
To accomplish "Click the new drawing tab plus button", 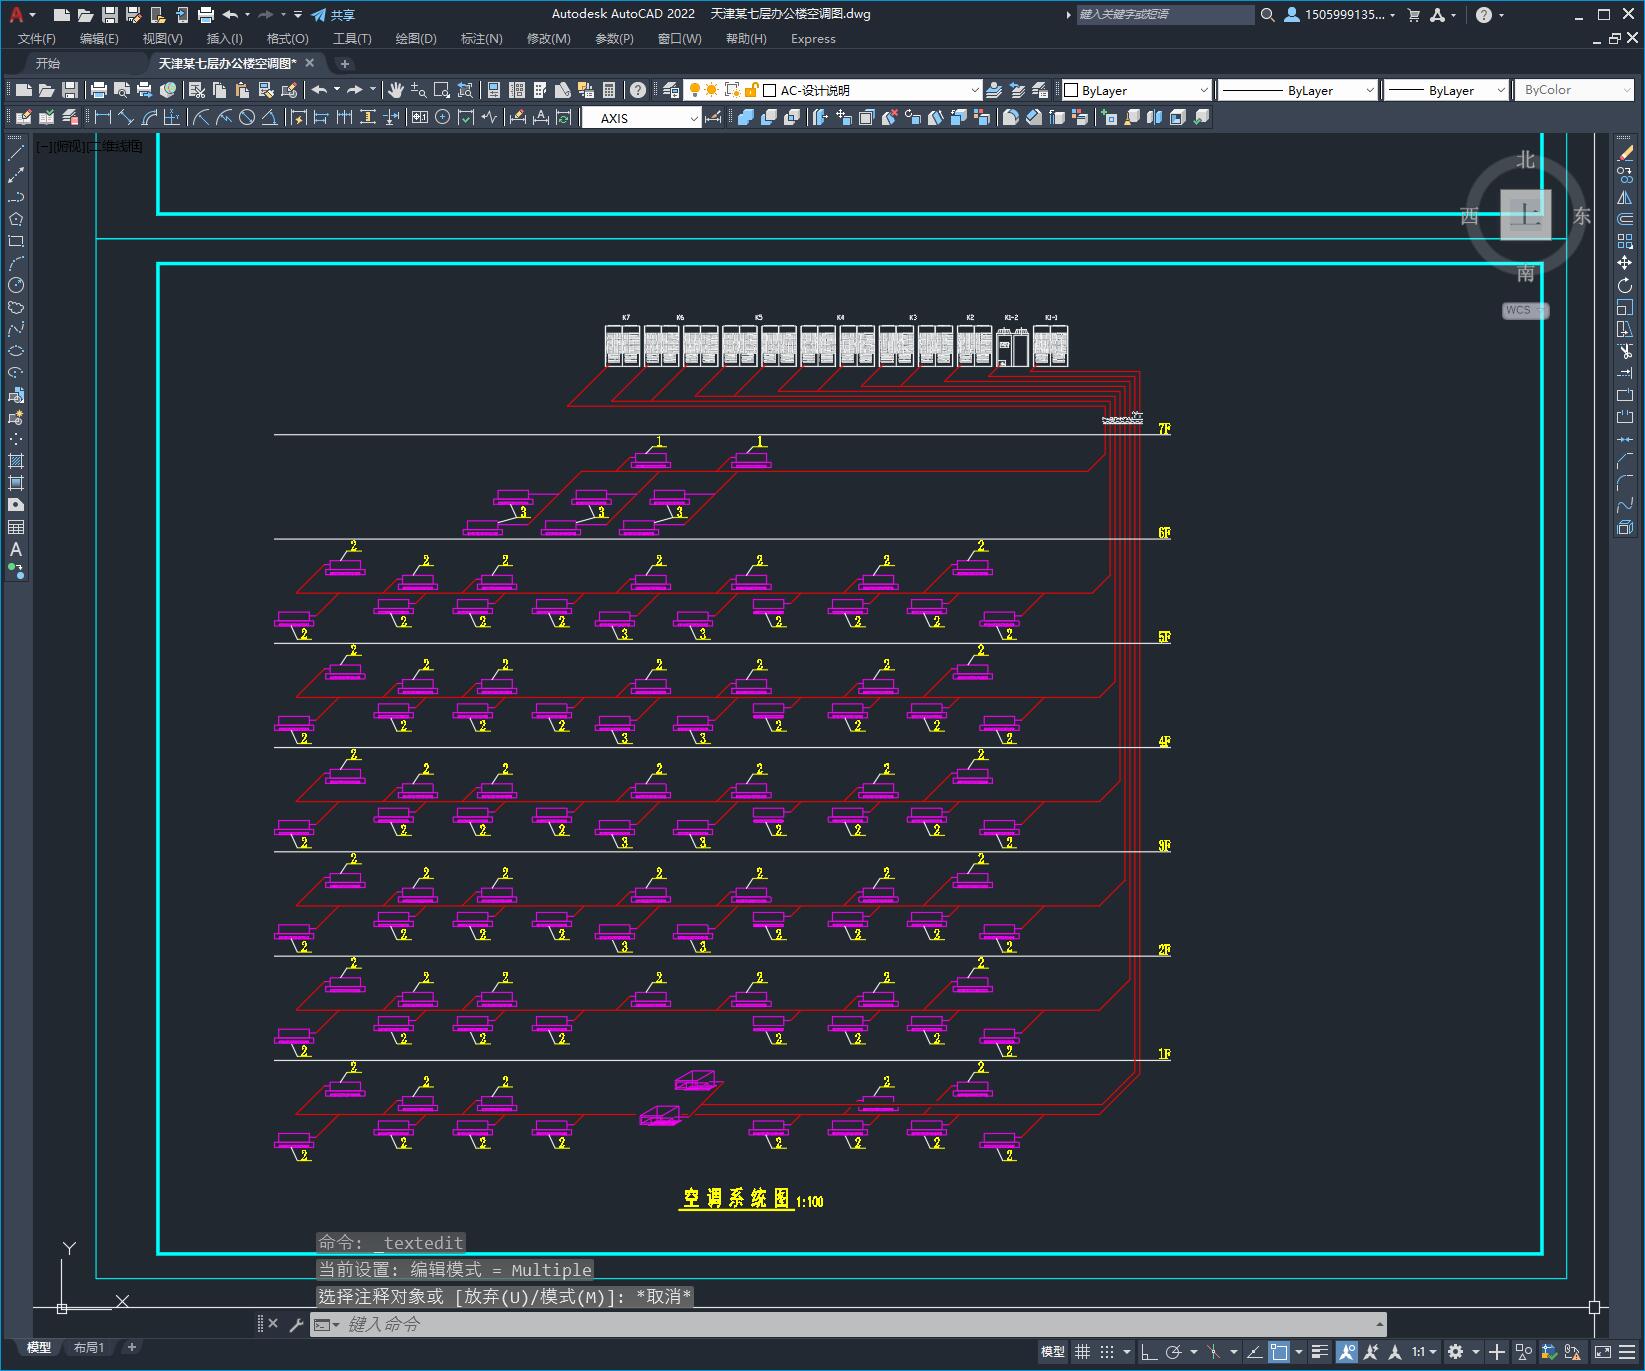I will (x=345, y=63).
